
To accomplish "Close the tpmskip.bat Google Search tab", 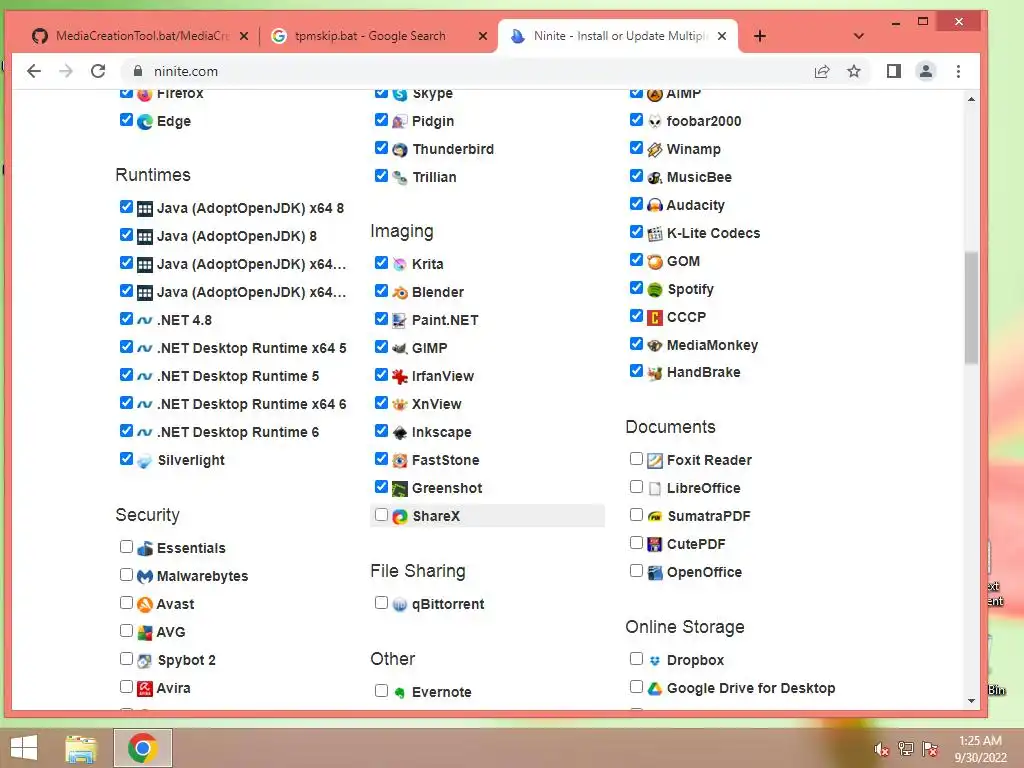I will click(x=483, y=36).
